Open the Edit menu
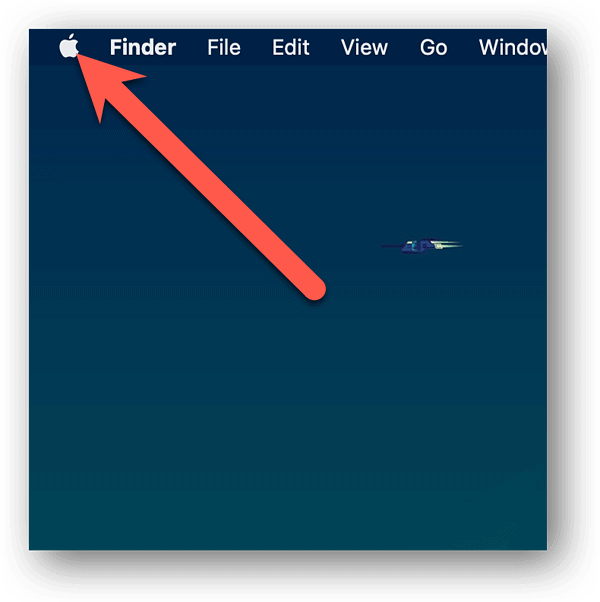Screen dimensions: 600x602 click(291, 47)
